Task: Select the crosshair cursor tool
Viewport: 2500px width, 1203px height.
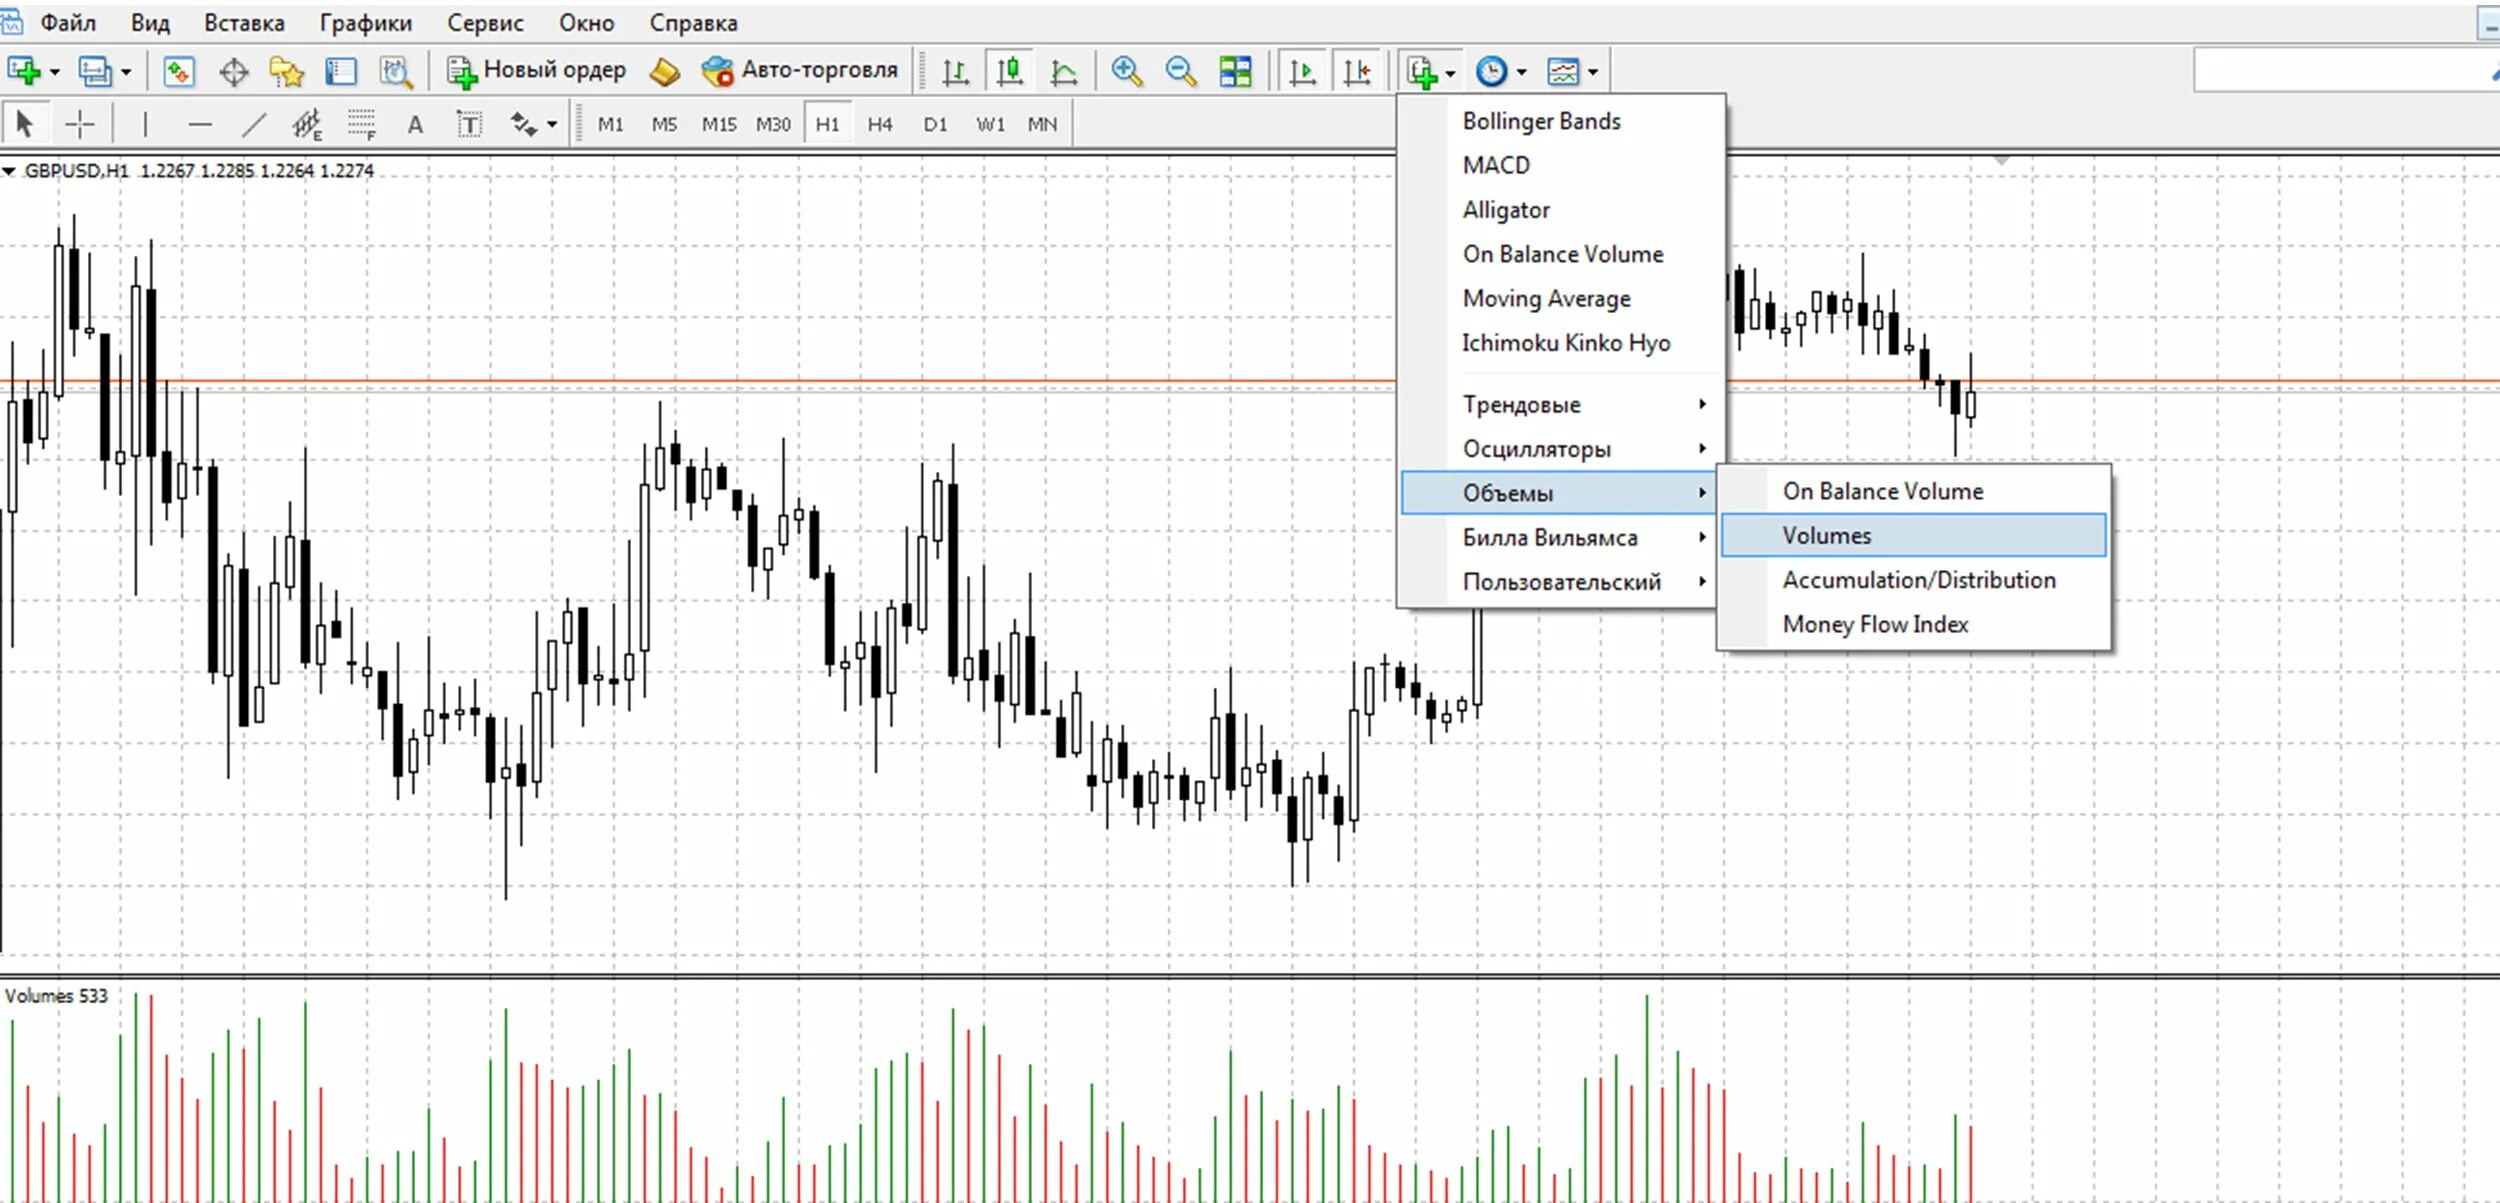Action: (80, 124)
